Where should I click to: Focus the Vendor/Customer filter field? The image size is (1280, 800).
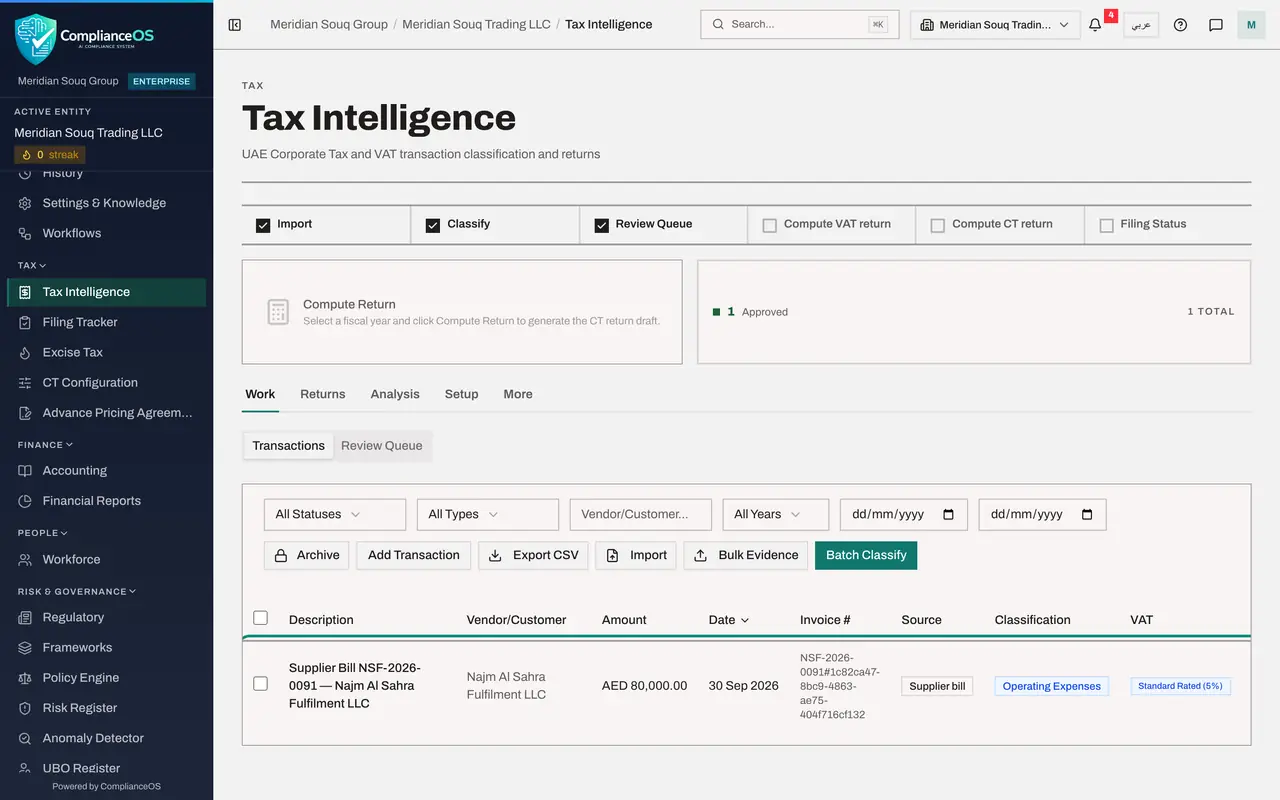641,514
